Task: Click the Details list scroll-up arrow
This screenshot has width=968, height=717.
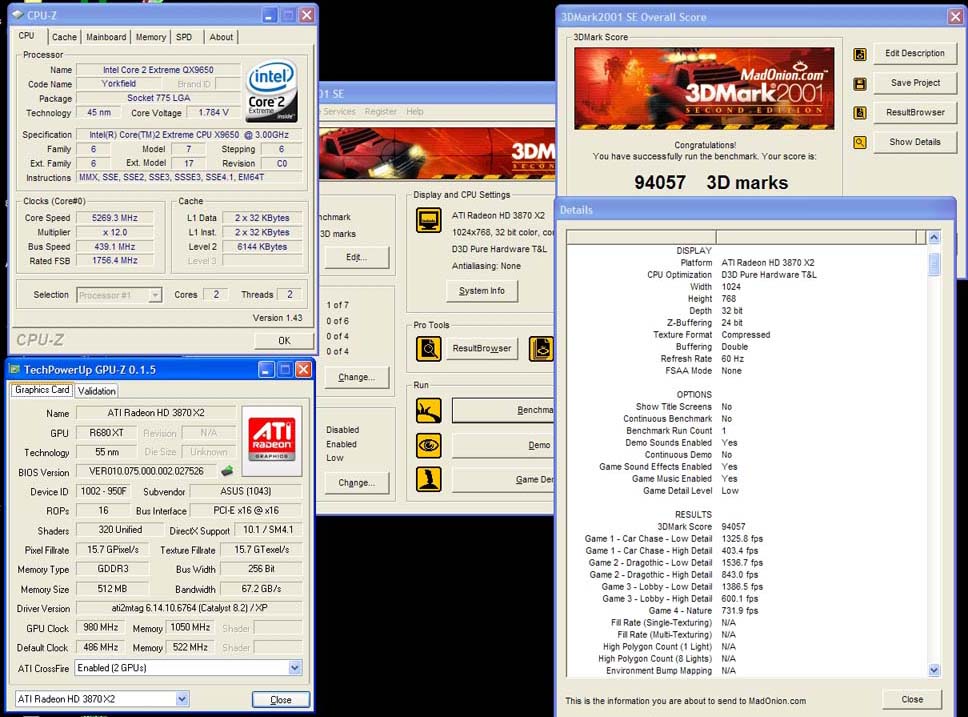Action: point(934,237)
